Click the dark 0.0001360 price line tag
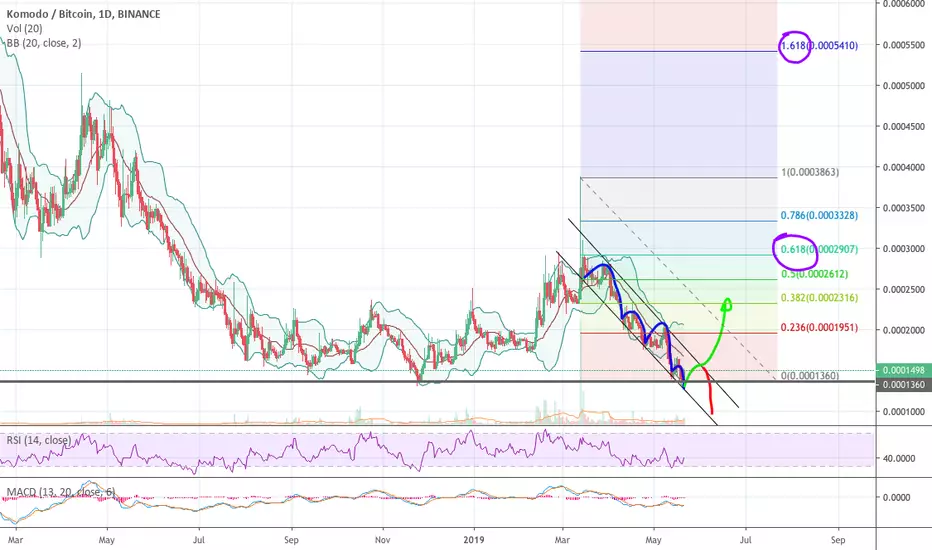Image resolution: width=932 pixels, height=550 pixels. [904, 385]
